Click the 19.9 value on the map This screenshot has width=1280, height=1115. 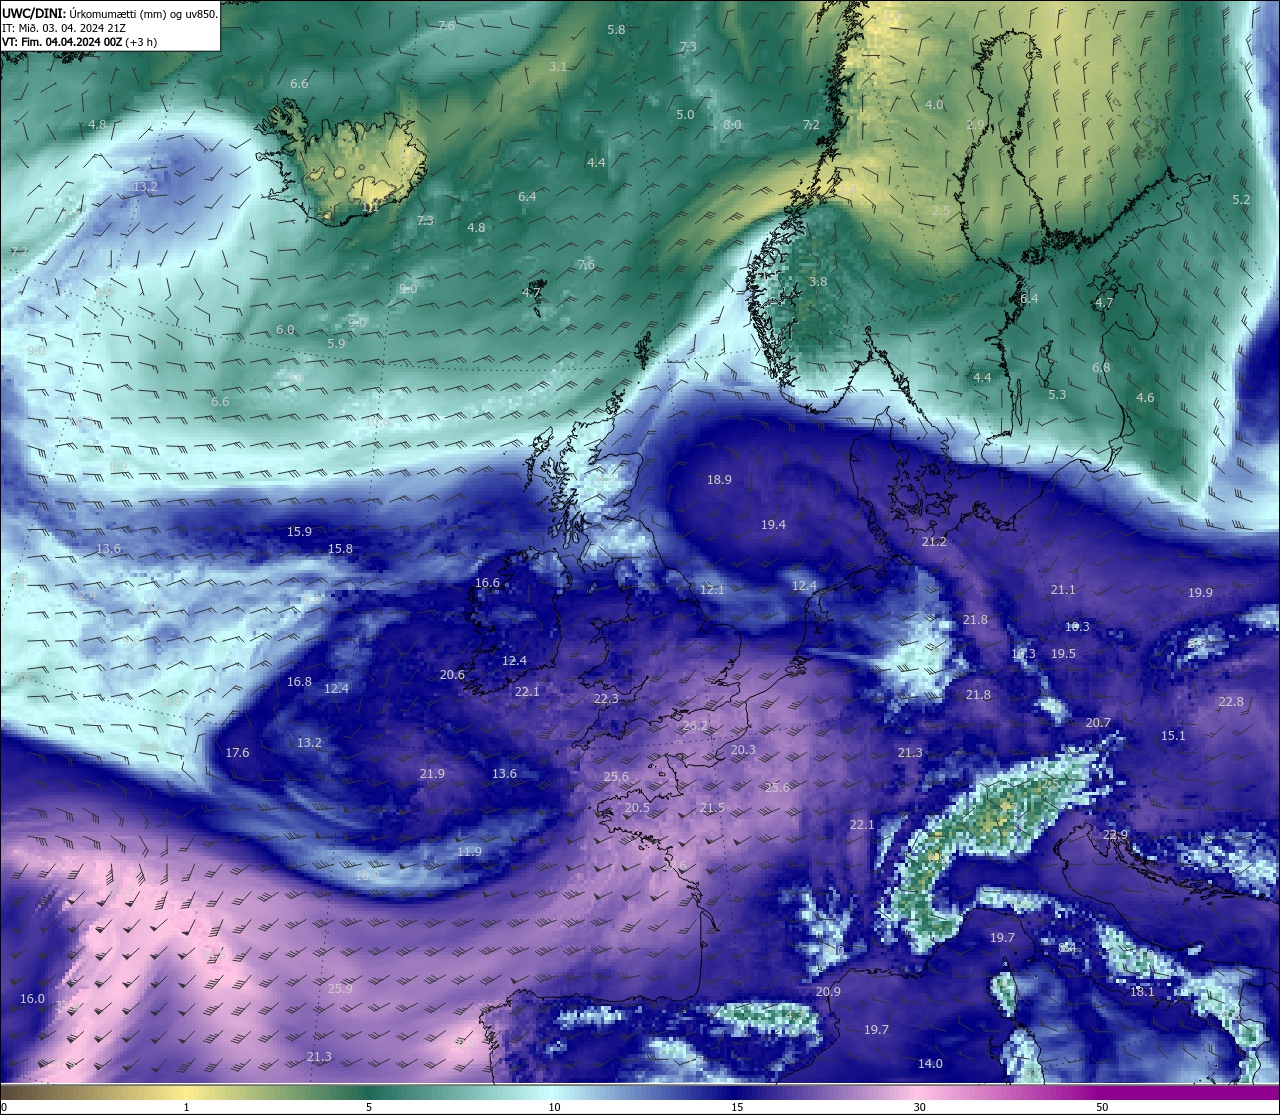pos(1200,593)
